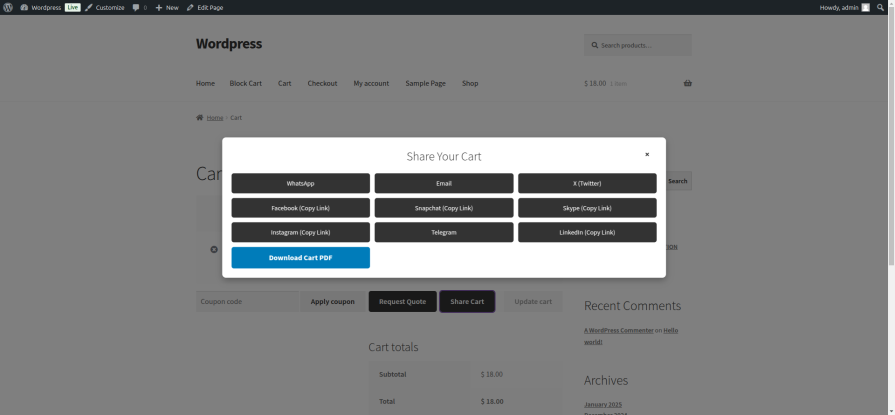Click into the Search products field
Screen dimensions: 895x415
[x=640, y=45]
